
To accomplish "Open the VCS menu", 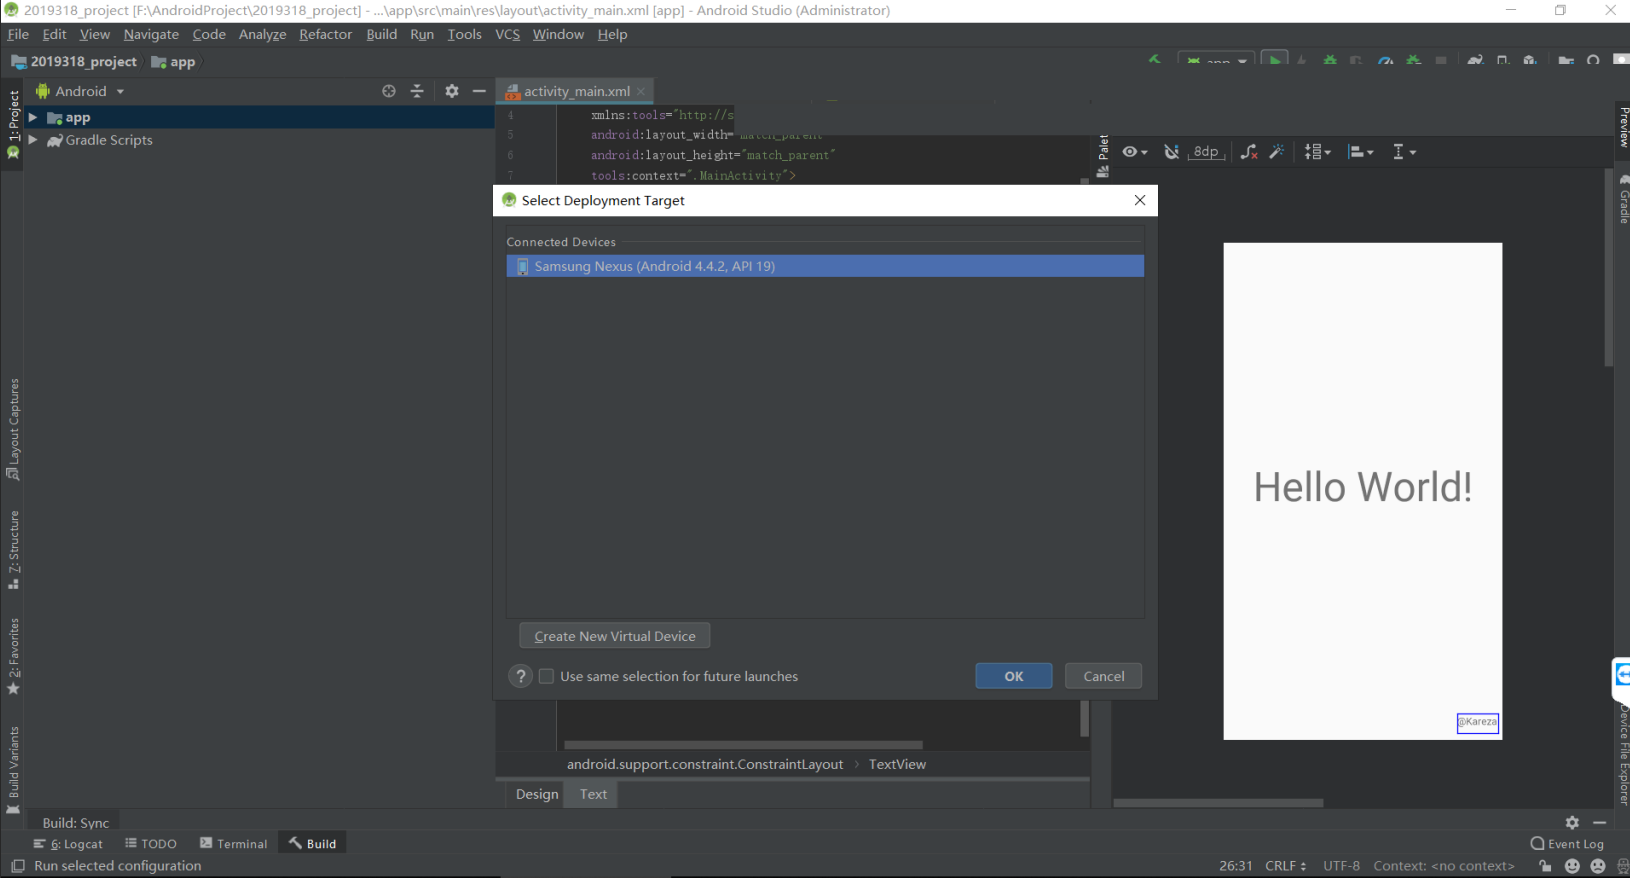I will coord(508,34).
